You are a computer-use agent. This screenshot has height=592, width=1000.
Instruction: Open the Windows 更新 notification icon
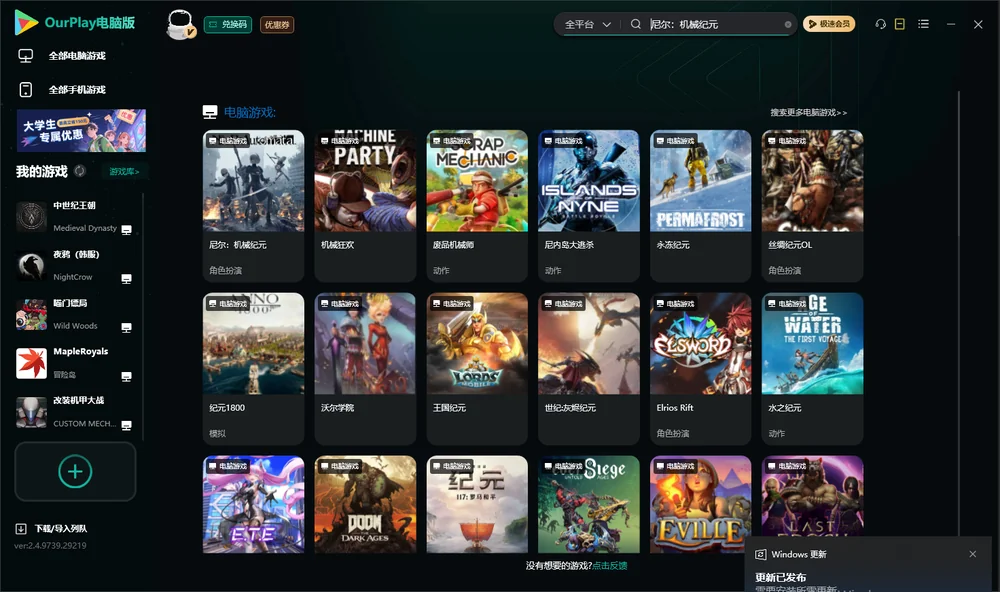tap(760, 554)
